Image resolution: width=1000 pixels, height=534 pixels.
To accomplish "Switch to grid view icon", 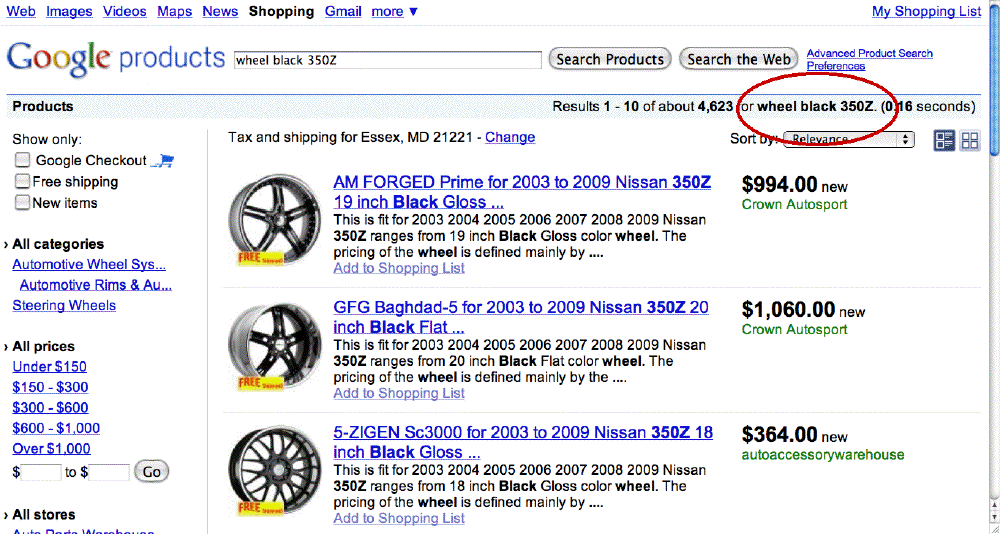I will (x=970, y=140).
